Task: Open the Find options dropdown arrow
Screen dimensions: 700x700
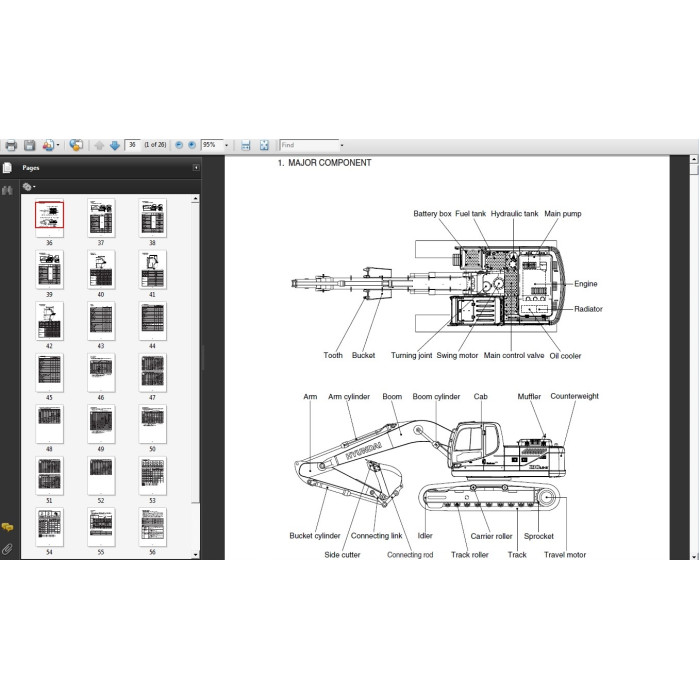Action: coord(342,145)
